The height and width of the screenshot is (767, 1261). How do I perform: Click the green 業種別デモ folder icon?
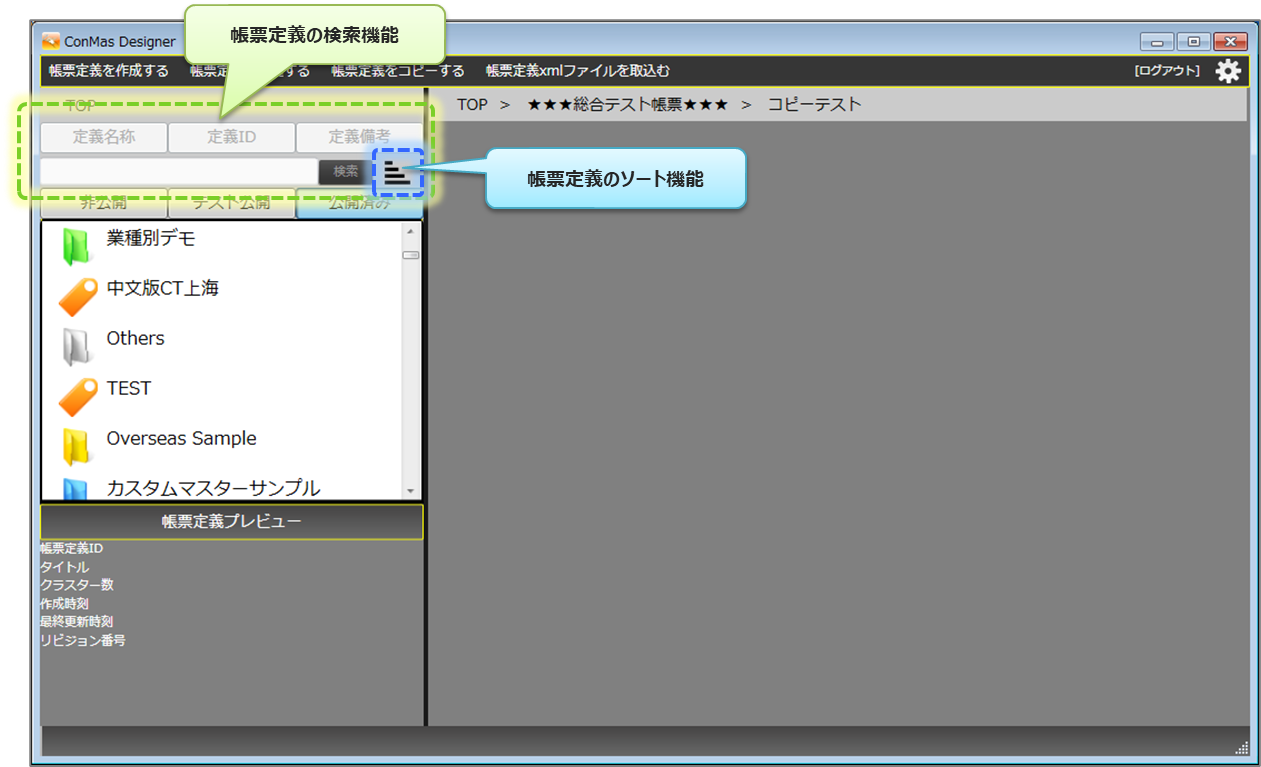76,246
